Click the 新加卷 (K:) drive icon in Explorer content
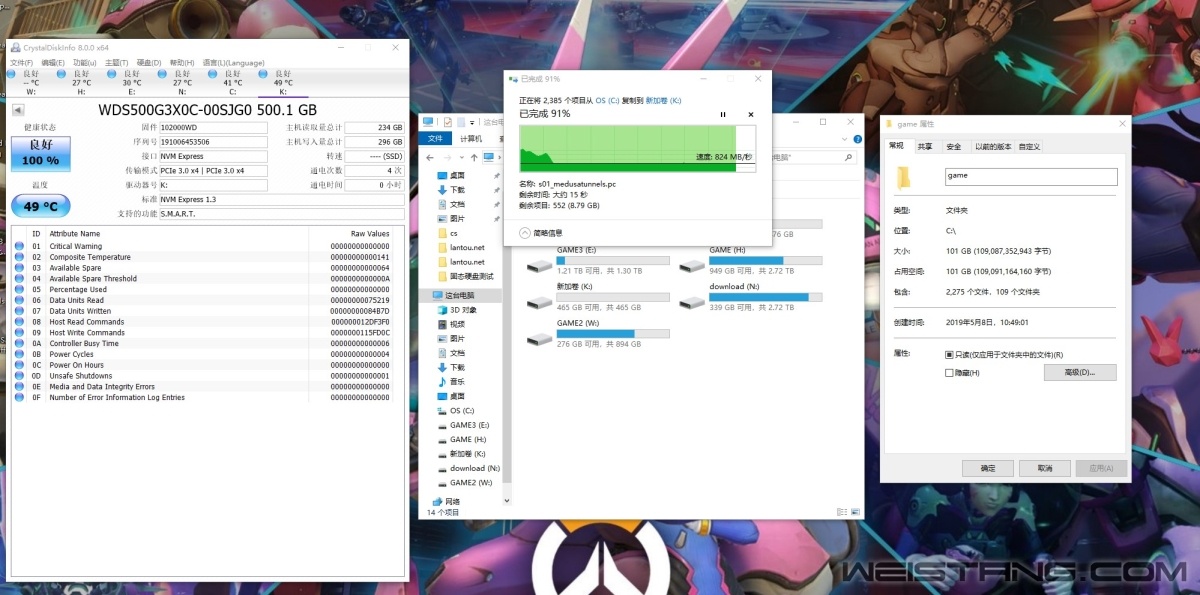Screen dimensions: 1200x595 point(540,301)
